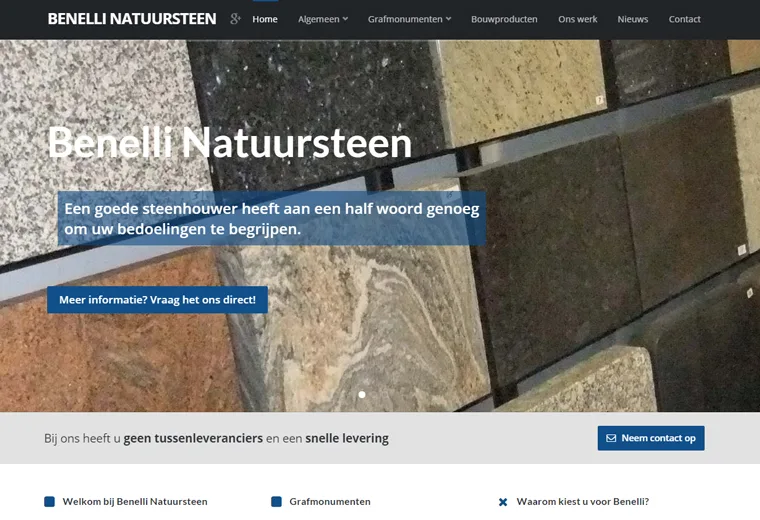
Task: Open the Bouwproducten page
Action: 504,19
